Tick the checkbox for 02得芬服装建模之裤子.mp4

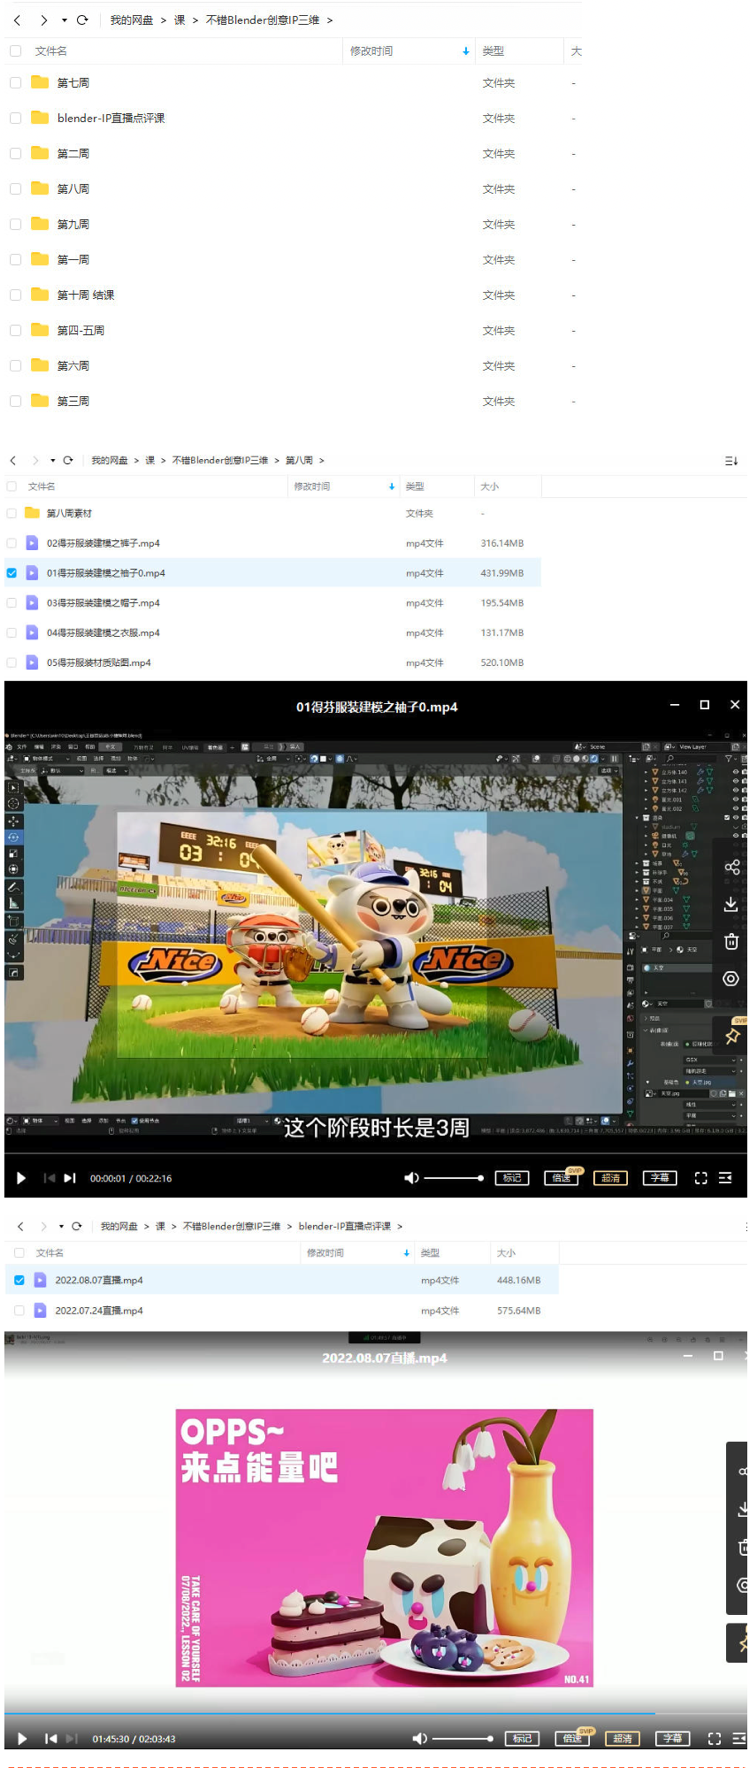point(12,543)
